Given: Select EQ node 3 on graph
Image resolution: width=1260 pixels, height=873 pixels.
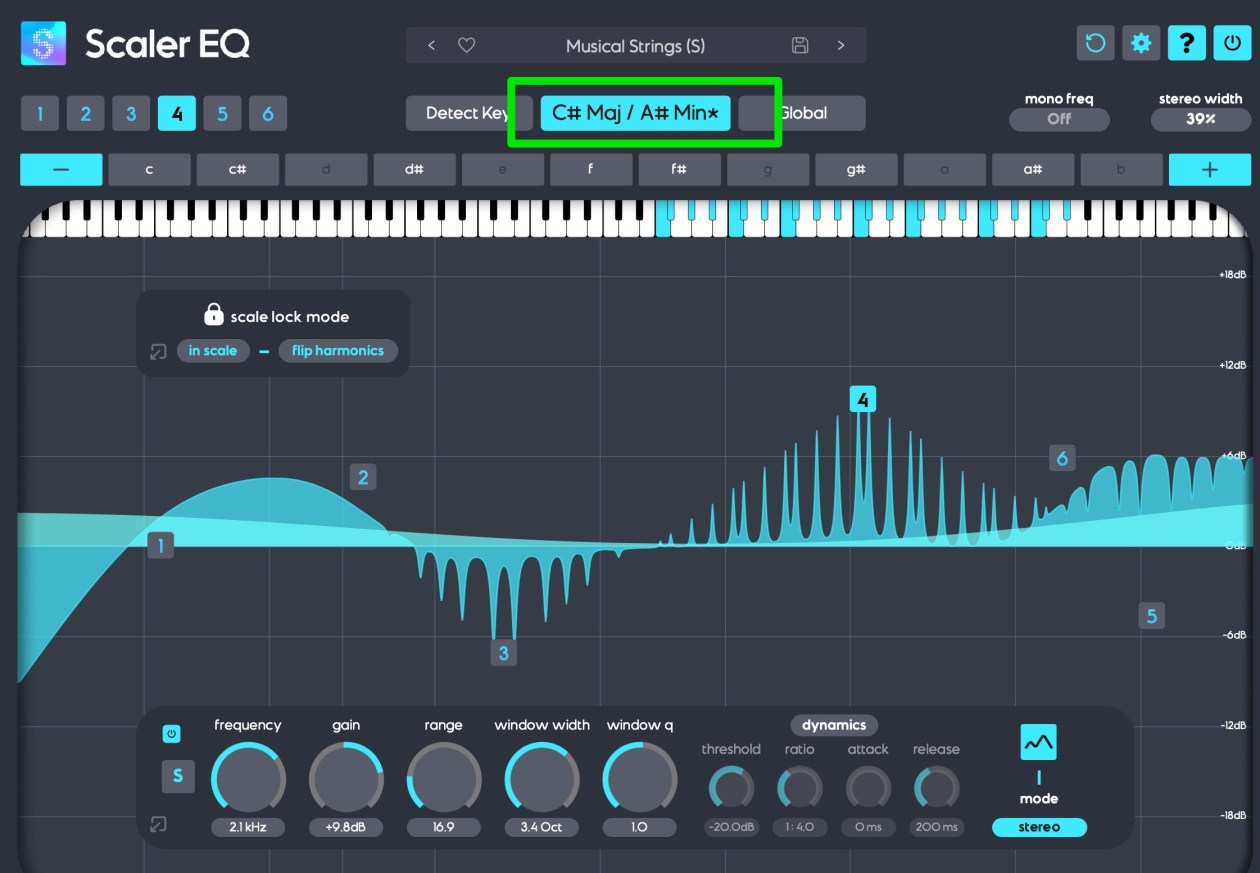Looking at the screenshot, I should tap(504, 653).
